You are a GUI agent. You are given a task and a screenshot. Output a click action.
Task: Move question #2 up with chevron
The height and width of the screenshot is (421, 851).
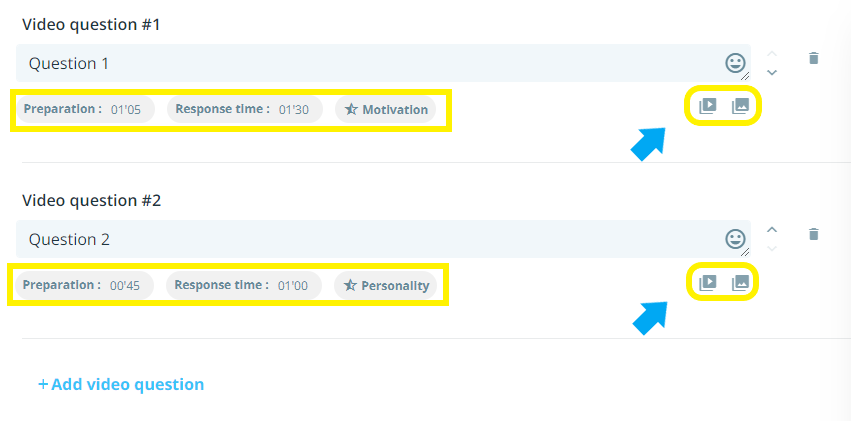coord(772,229)
